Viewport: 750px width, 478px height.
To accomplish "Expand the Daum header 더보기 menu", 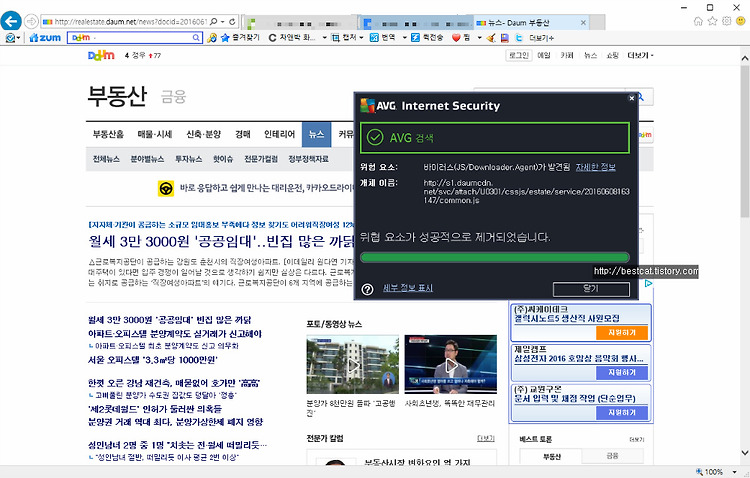I will tap(640, 56).
